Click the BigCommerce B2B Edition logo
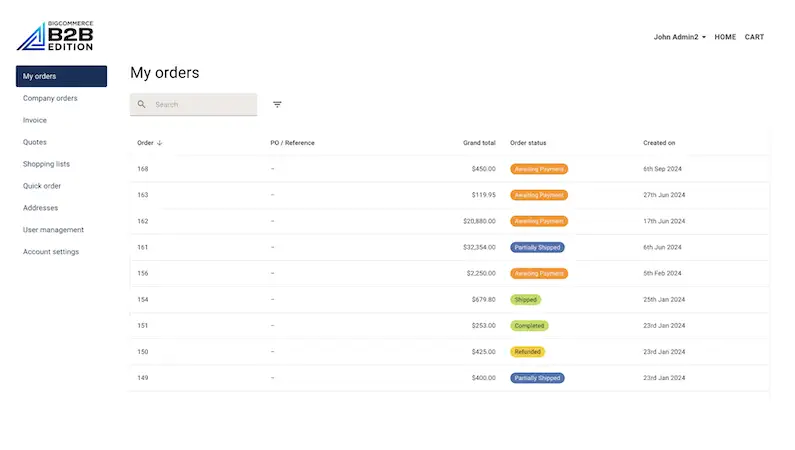The width and height of the screenshot is (795, 450). pyautogui.click(x=54, y=35)
